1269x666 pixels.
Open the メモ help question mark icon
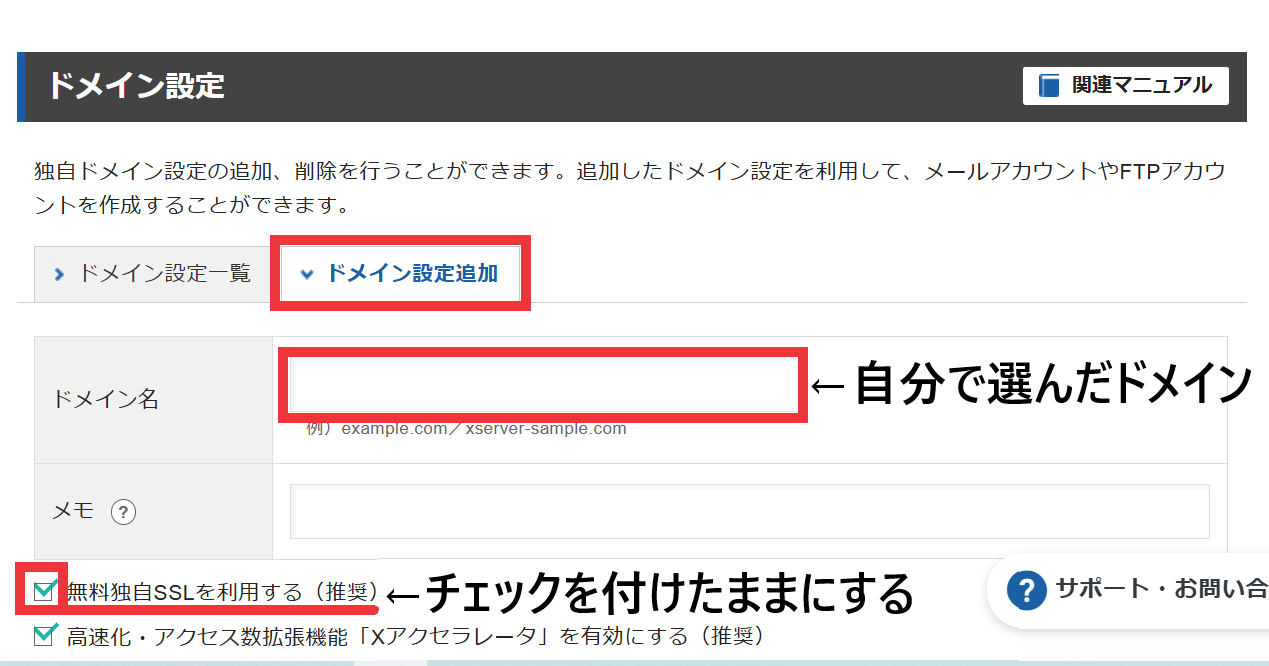(x=123, y=512)
